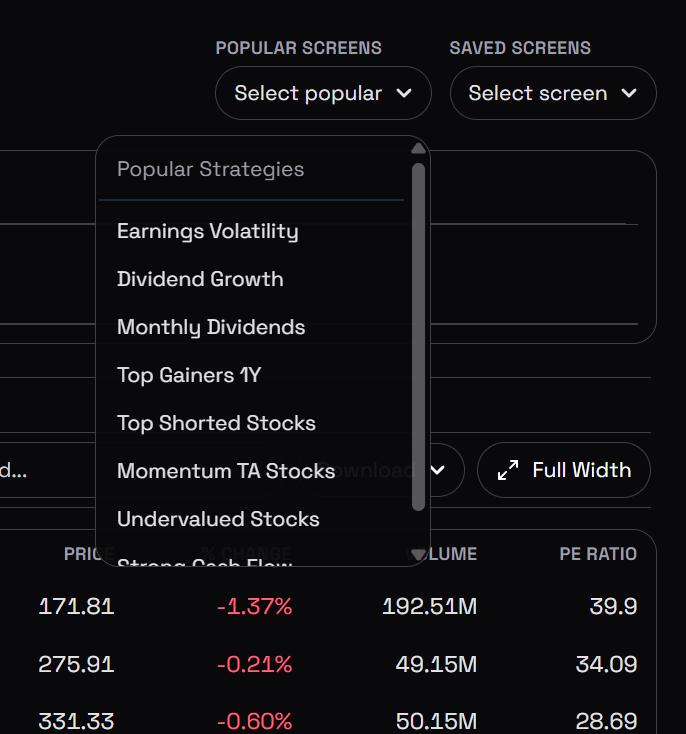The width and height of the screenshot is (686, 734).
Task: Click chevron next to Download button
Action: click(437, 470)
